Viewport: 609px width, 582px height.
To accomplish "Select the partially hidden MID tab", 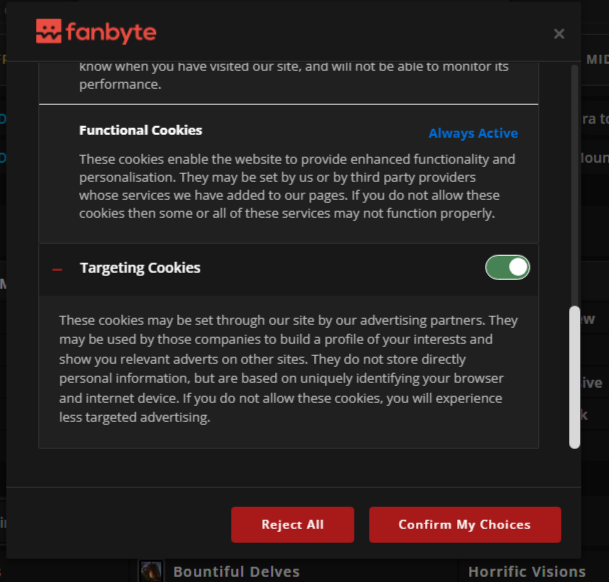I will (x=596, y=60).
